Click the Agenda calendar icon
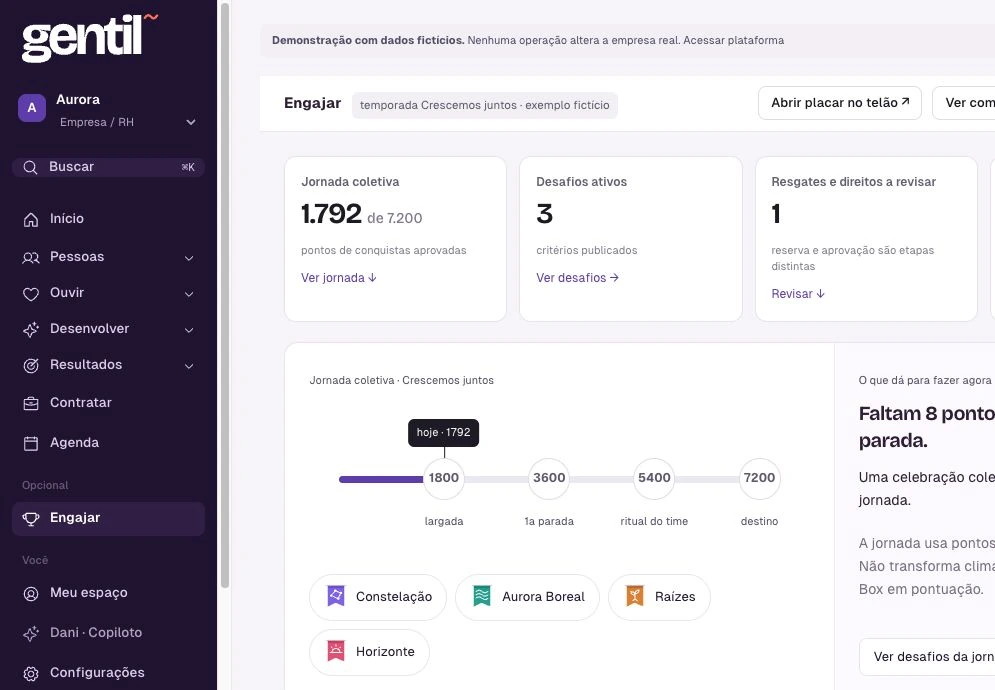The width and height of the screenshot is (995, 690). (30, 443)
